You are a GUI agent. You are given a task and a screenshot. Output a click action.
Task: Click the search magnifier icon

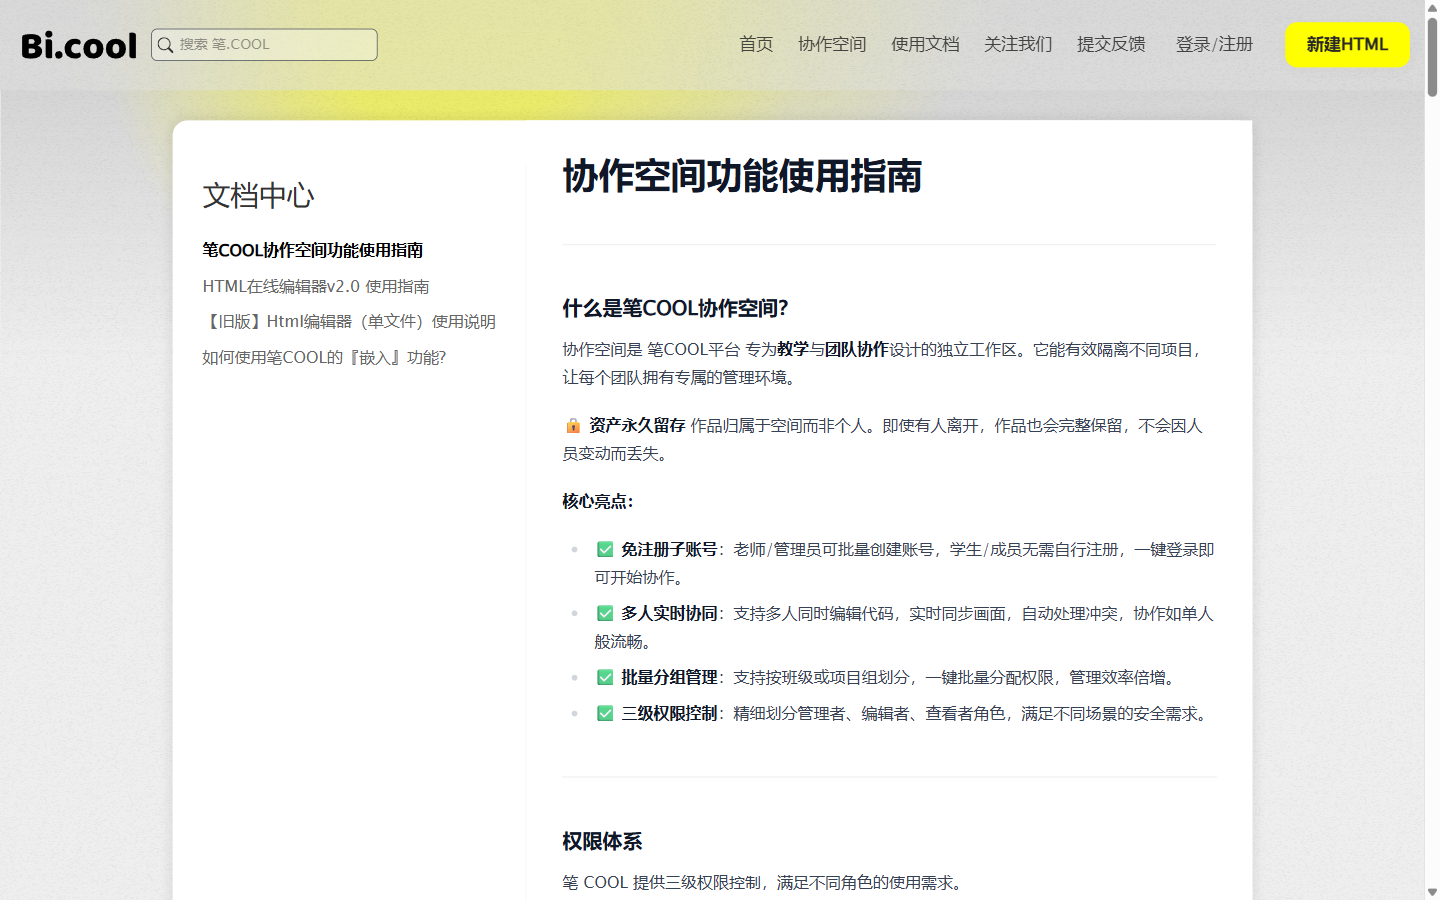pos(166,45)
